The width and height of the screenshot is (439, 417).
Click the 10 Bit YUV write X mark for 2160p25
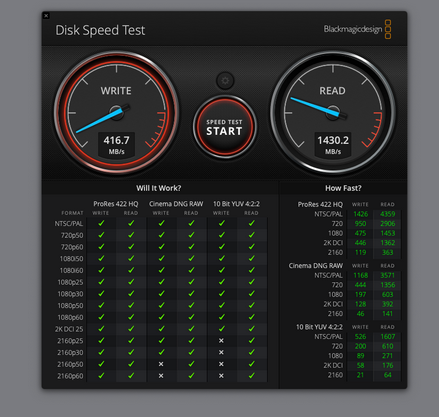[221, 341]
